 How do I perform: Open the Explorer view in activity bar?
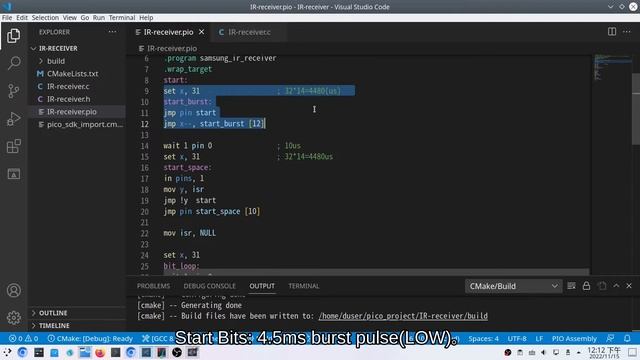pos(13,36)
